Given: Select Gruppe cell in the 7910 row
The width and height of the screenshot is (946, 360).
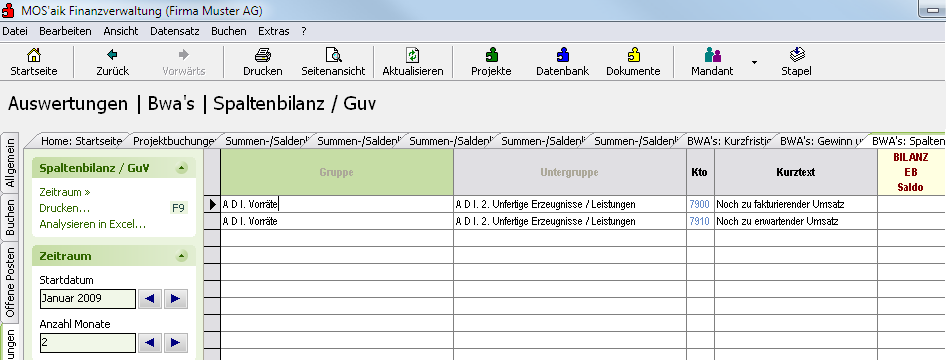Looking at the screenshot, I should pyautogui.click(x=337, y=221).
